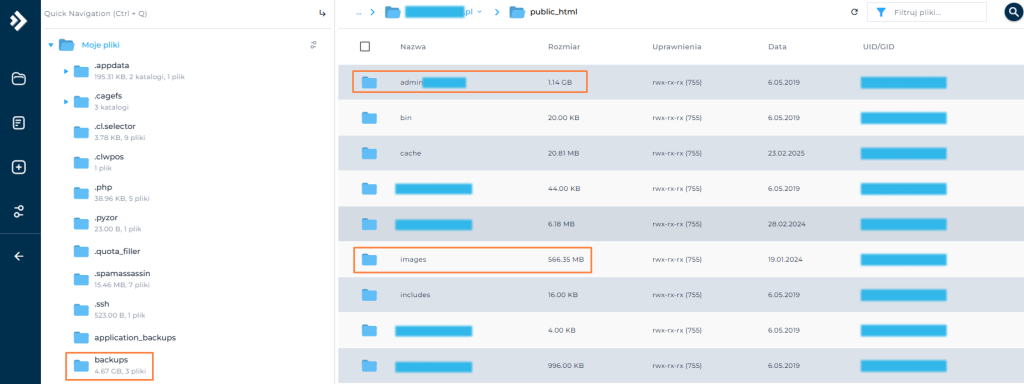The width and height of the screenshot is (1024, 384).
Task: Expand the .appdata folder arrow
Action: coord(66,71)
